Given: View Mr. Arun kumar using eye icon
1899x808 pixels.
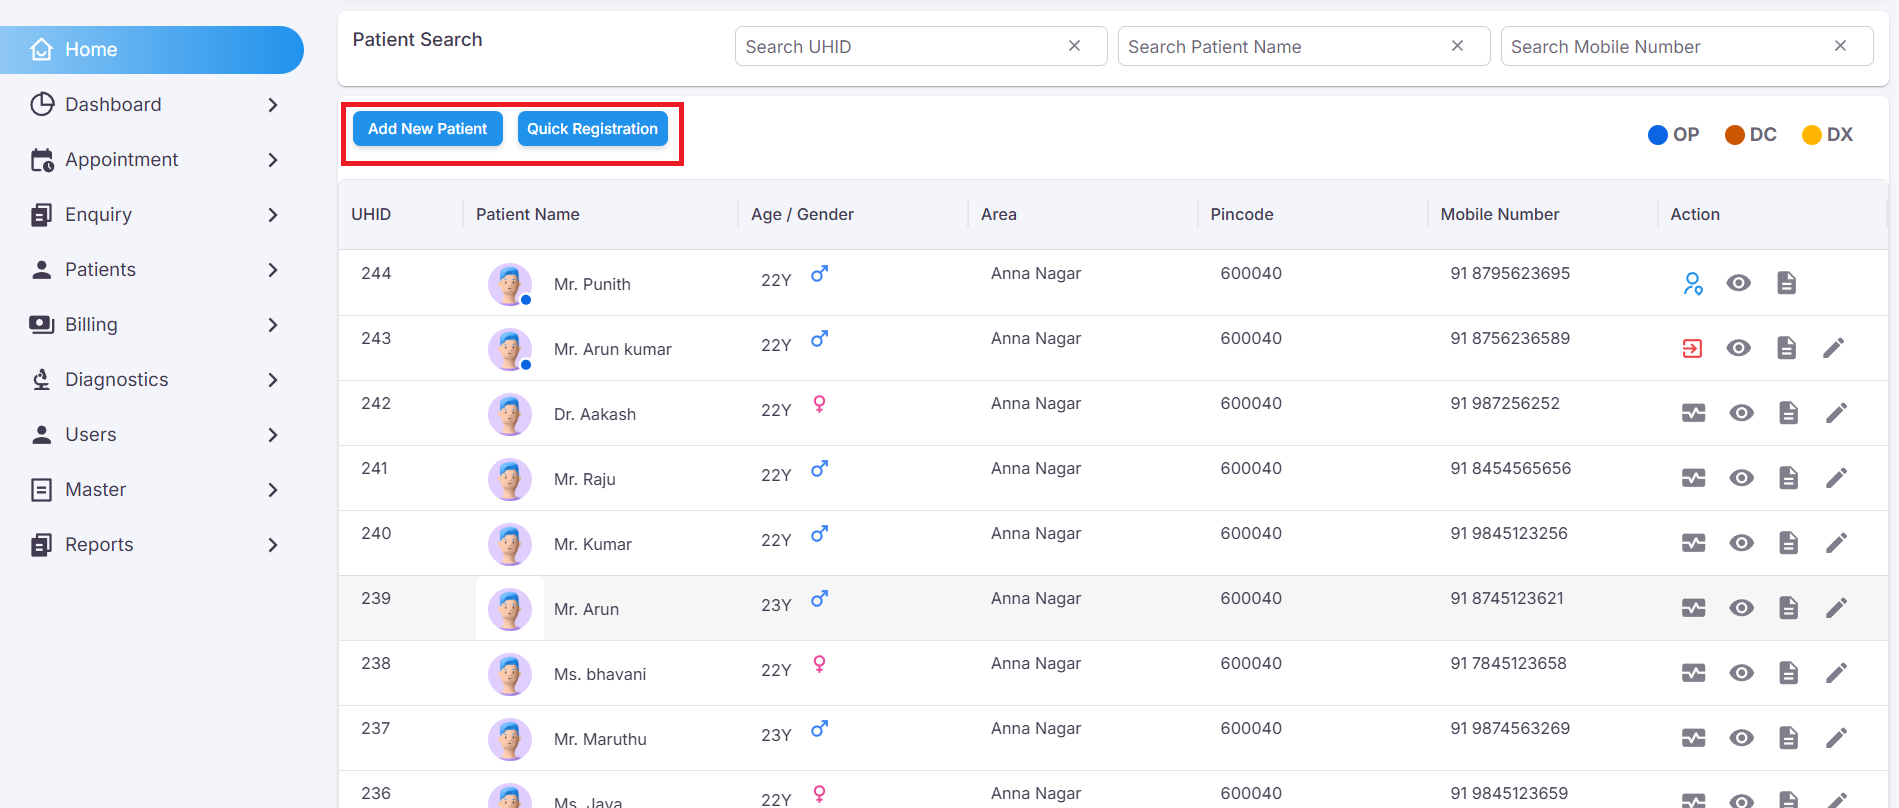Looking at the screenshot, I should [1739, 348].
